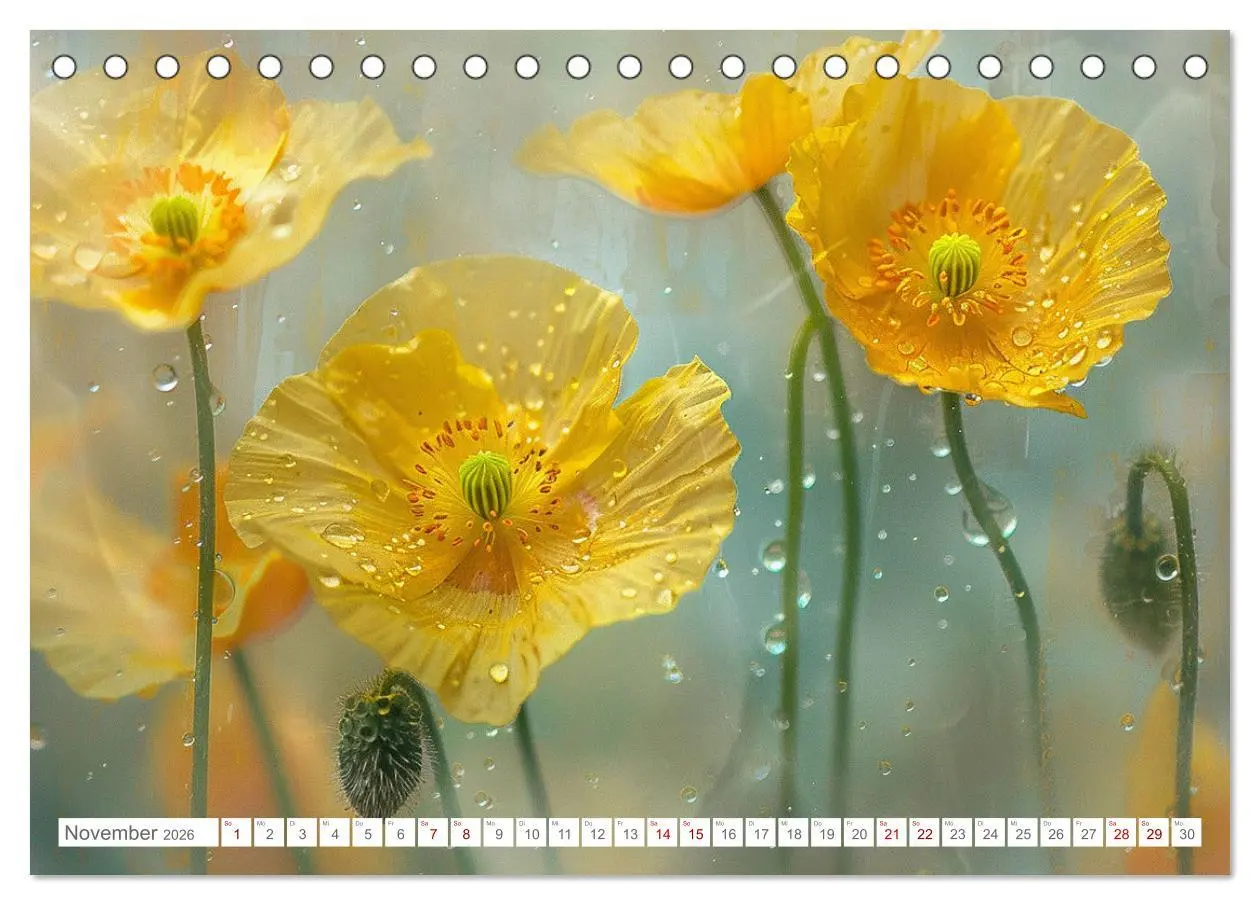The height and width of the screenshot is (905, 1260).
Task: Click date cell 19
Action: [825, 832]
